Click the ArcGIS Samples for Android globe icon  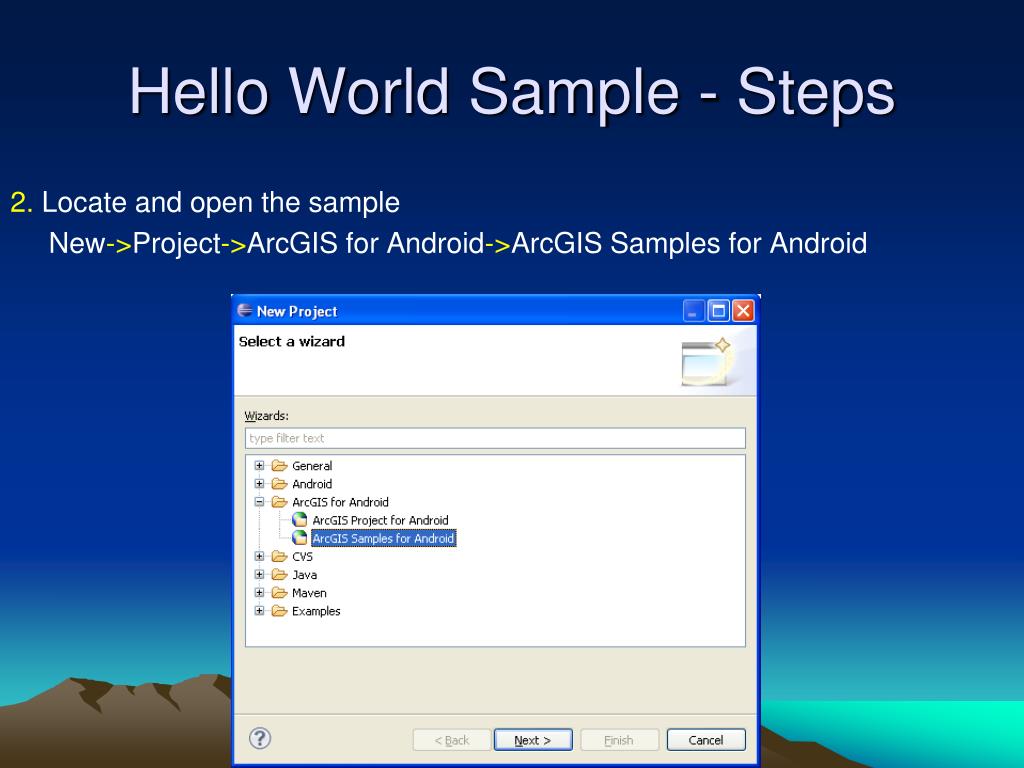[x=300, y=538]
